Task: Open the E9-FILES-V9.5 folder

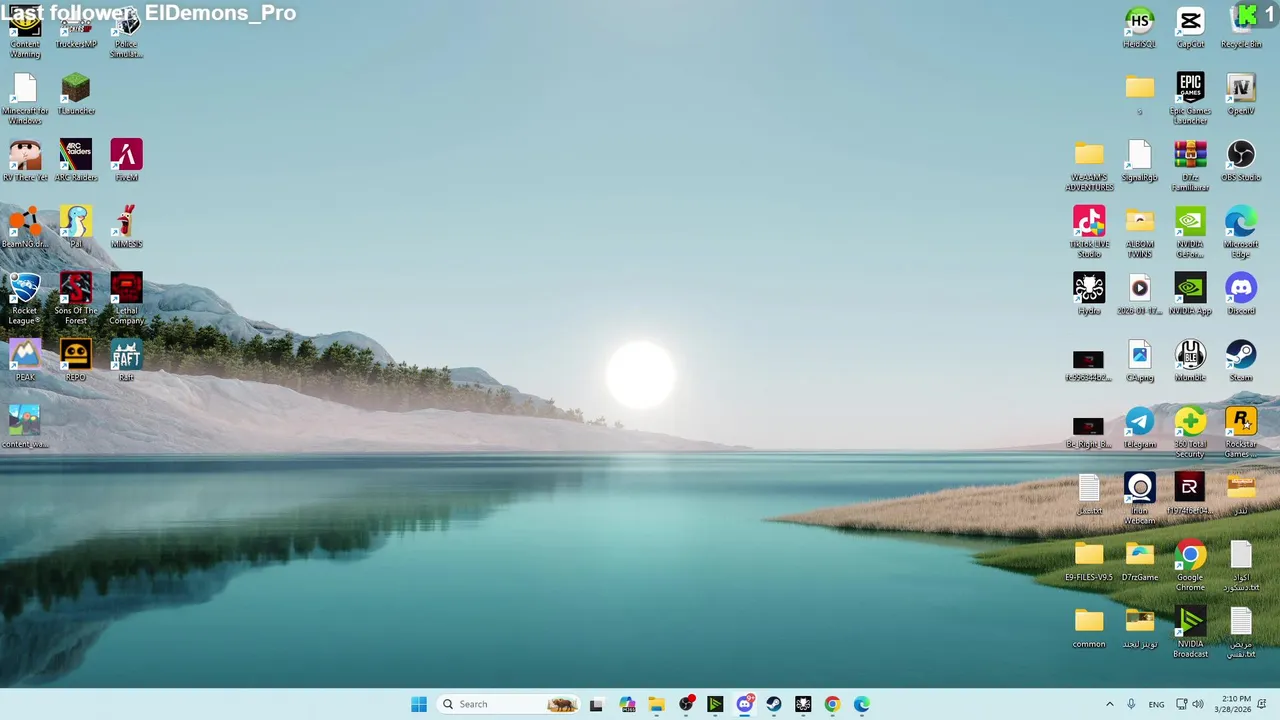Action: [x=1089, y=561]
